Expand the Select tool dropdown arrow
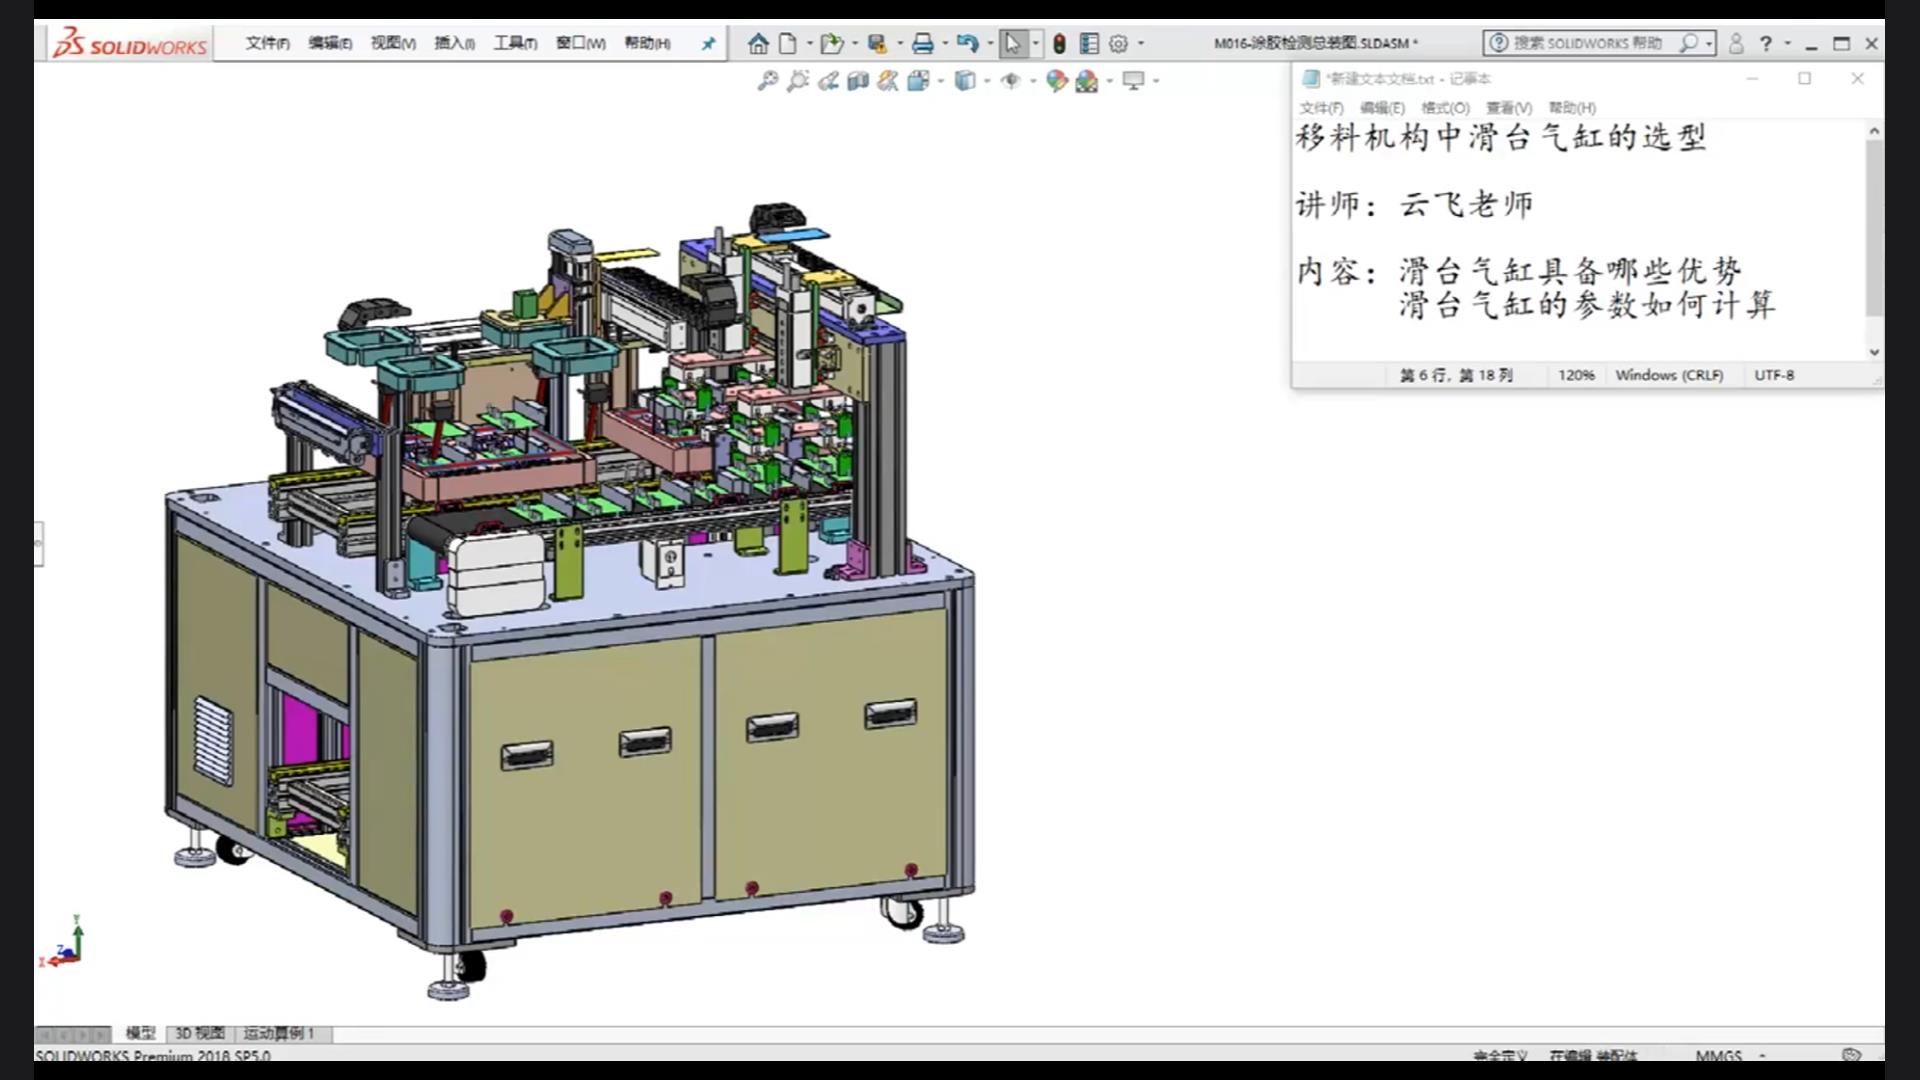Image resolution: width=1920 pixels, height=1080 pixels. pos(1035,43)
